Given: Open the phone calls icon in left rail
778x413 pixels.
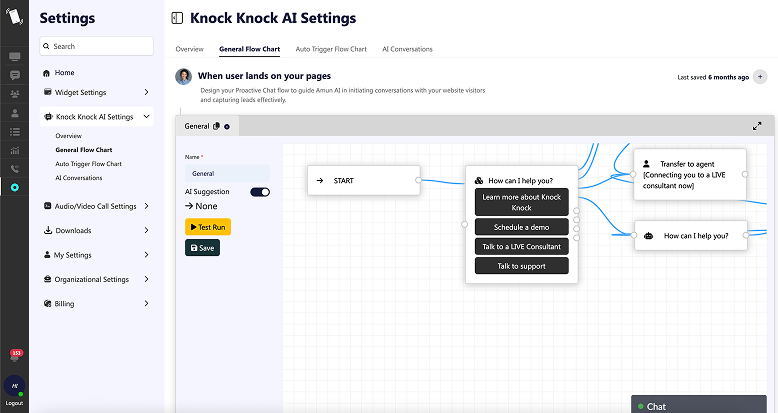Looking at the screenshot, I should click(14, 168).
